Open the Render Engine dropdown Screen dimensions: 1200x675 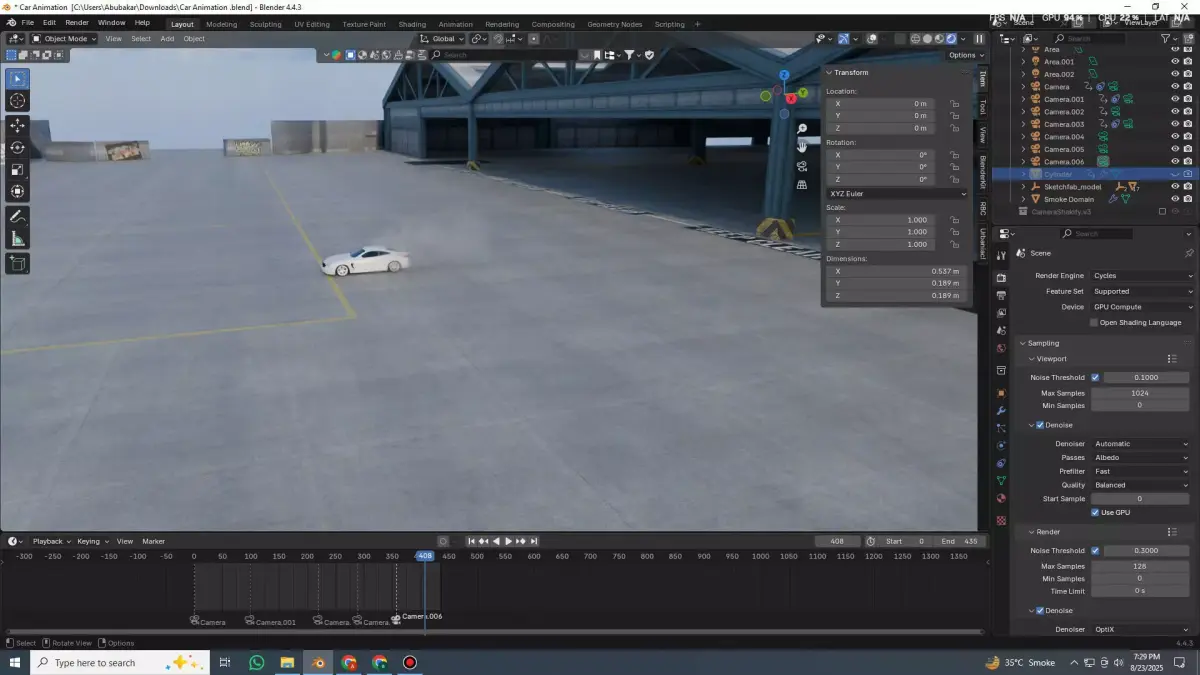(x=1142, y=276)
